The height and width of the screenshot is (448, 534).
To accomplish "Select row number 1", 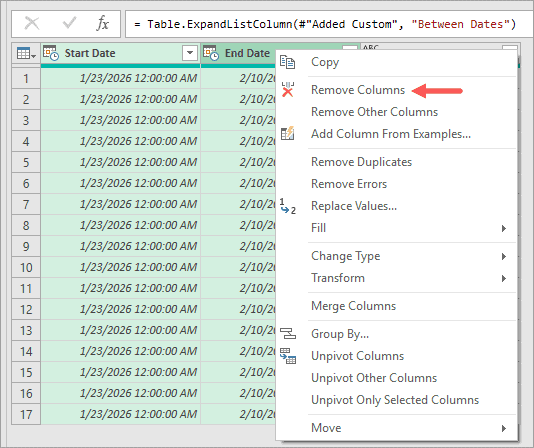I will click(26, 79).
